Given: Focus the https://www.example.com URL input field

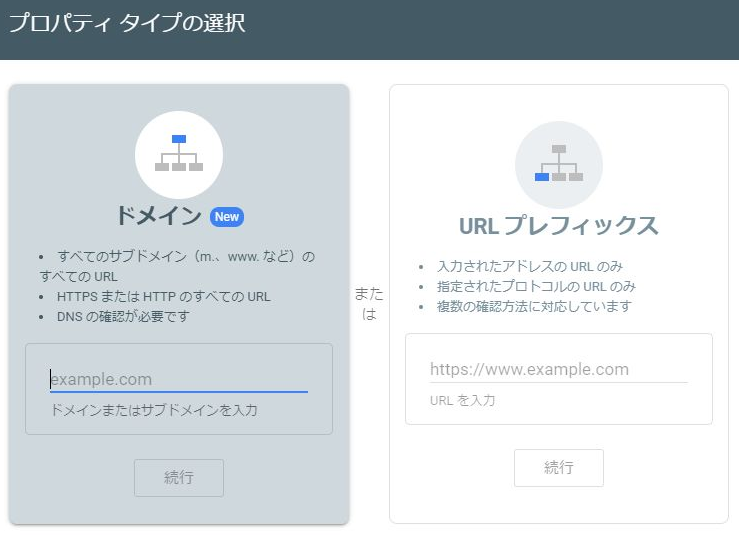Looking at the screenshot, I should (x=558, y=369).
